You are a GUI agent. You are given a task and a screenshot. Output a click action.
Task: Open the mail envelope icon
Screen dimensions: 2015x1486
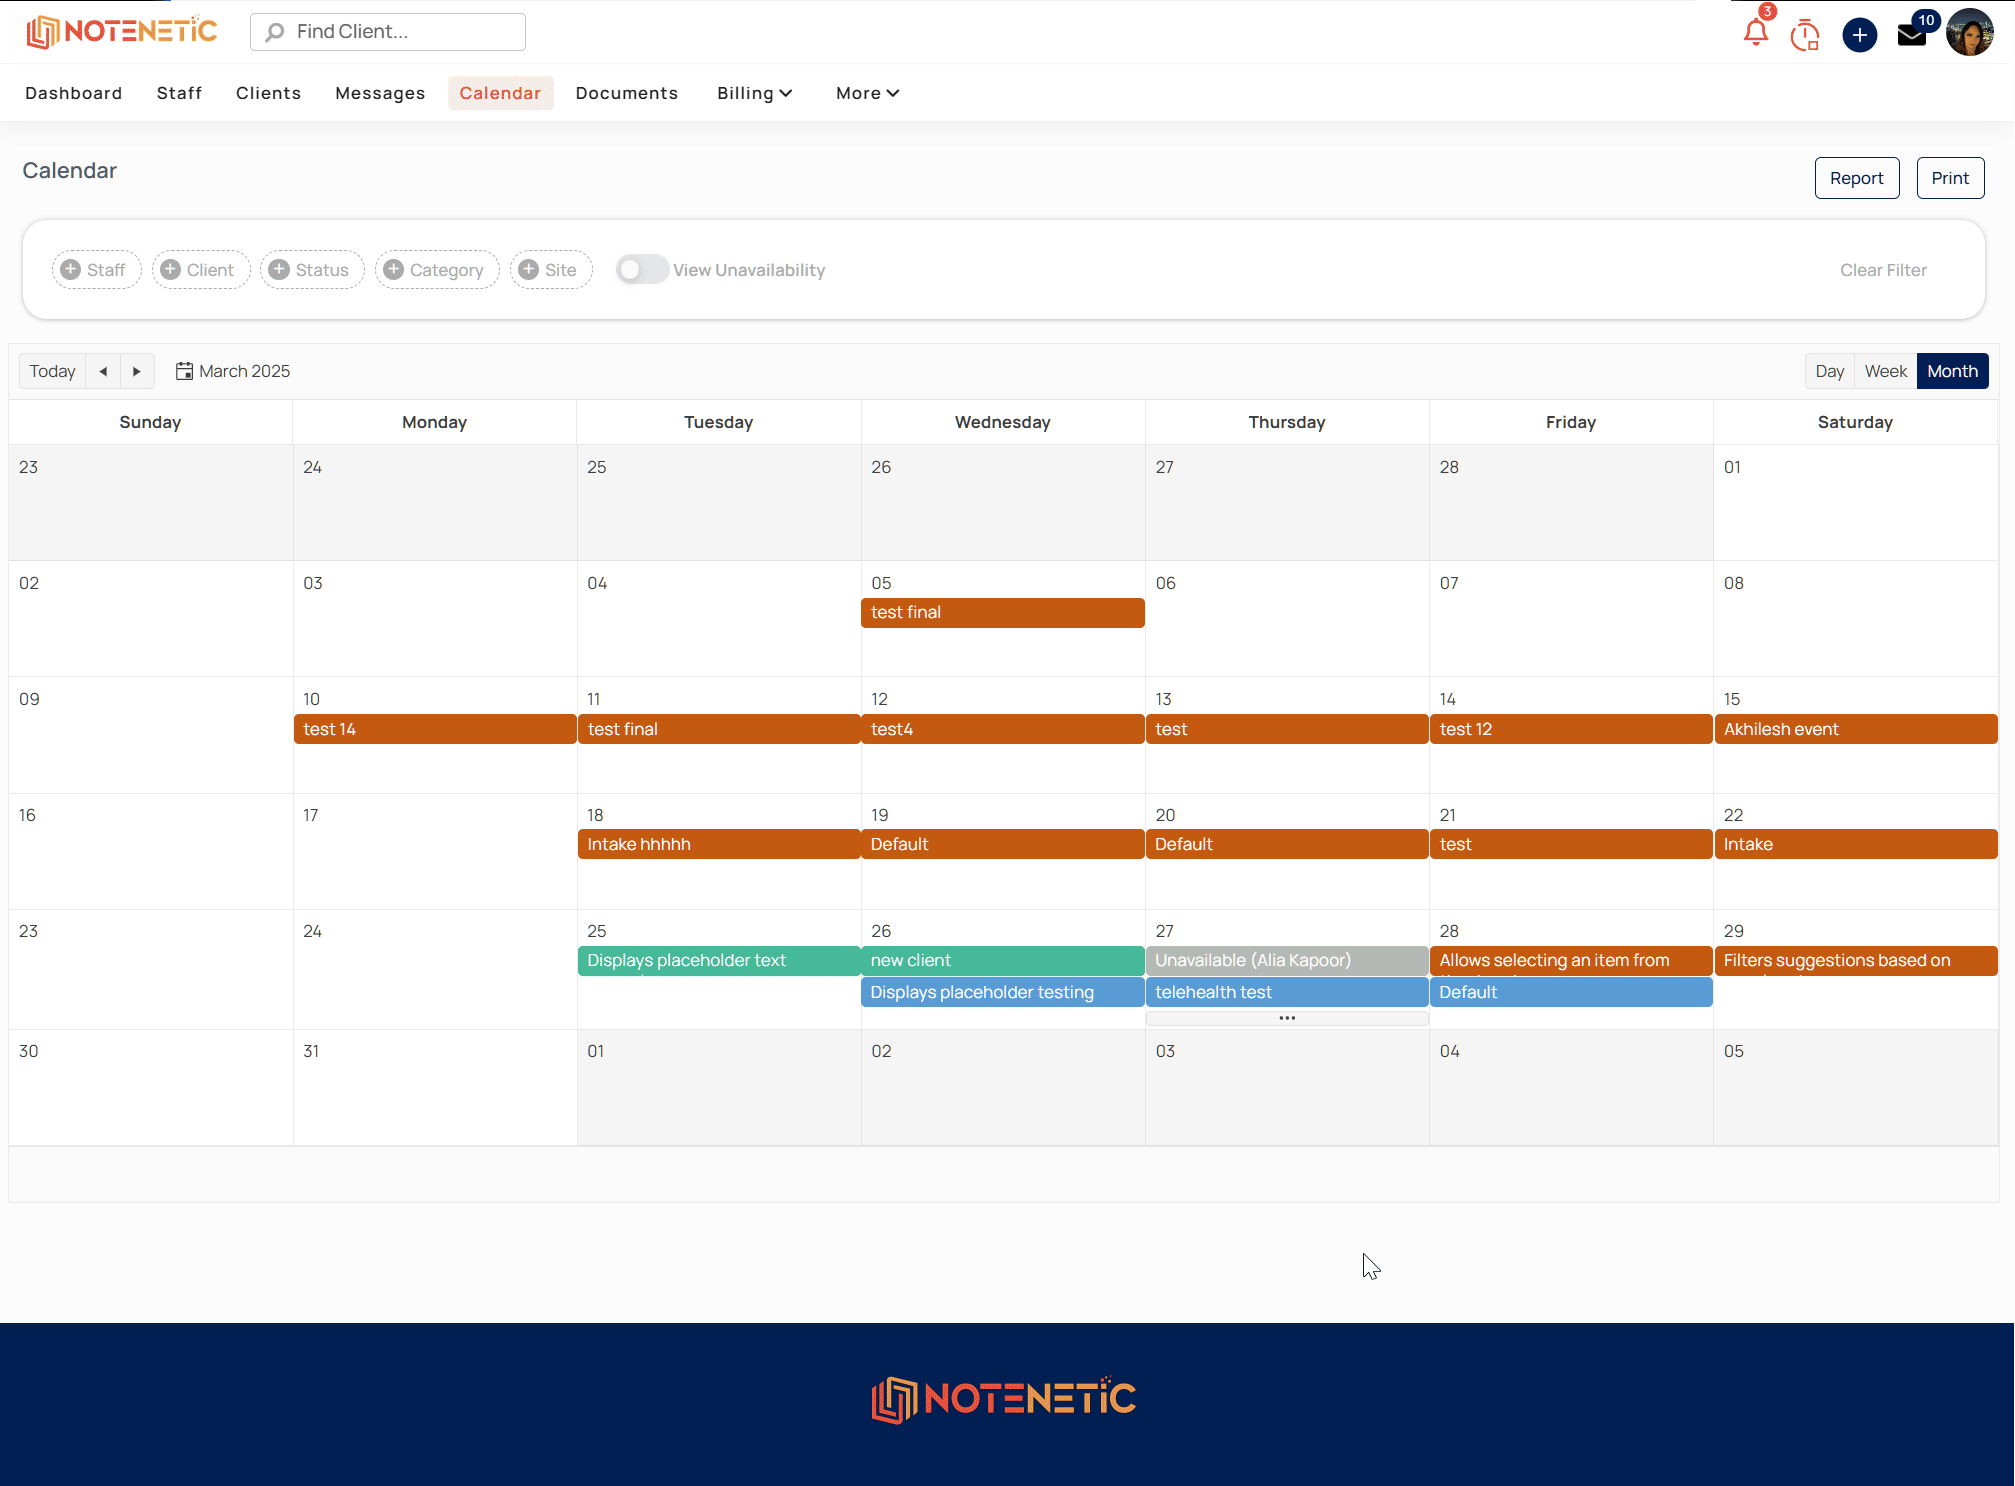(x=1911, y=35)
